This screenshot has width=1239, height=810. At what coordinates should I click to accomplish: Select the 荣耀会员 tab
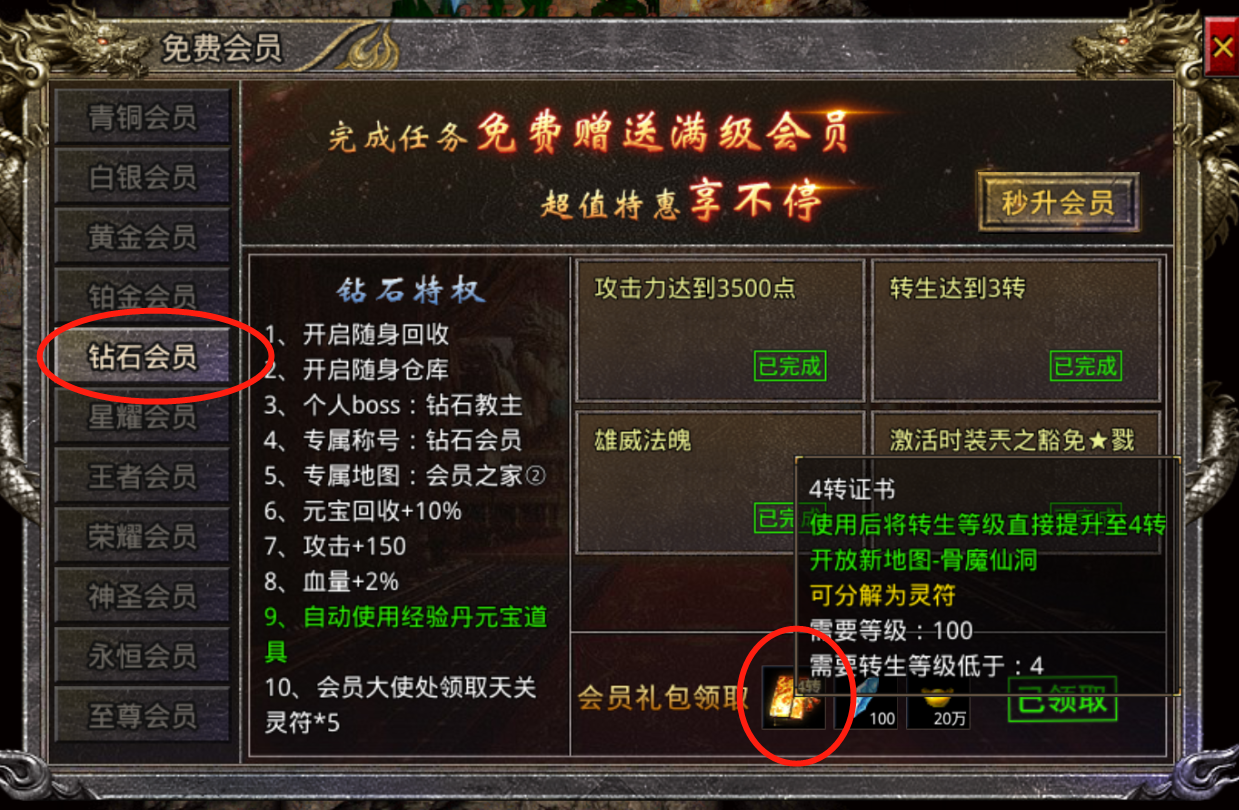[x=142, y=536]
